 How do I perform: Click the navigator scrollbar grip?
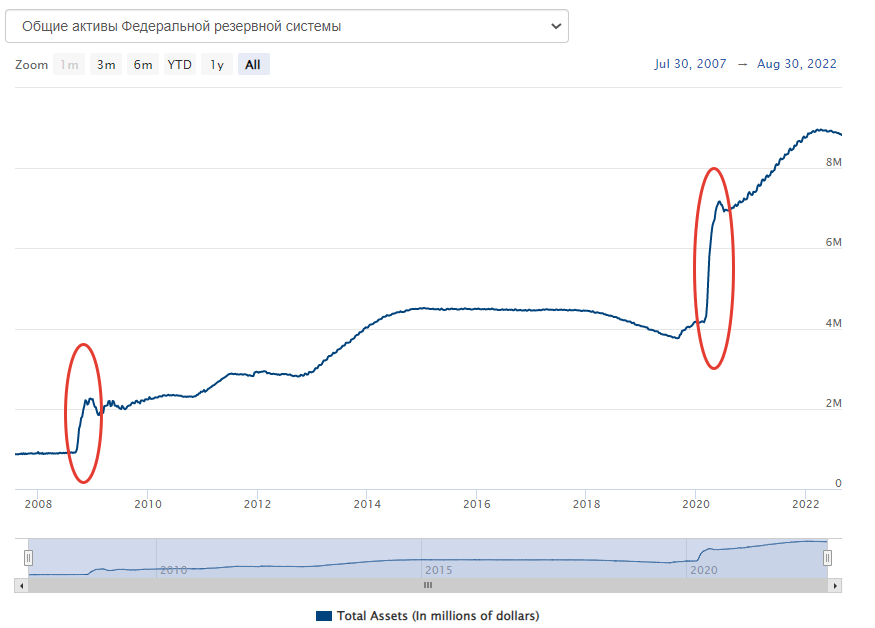(428, 585)
